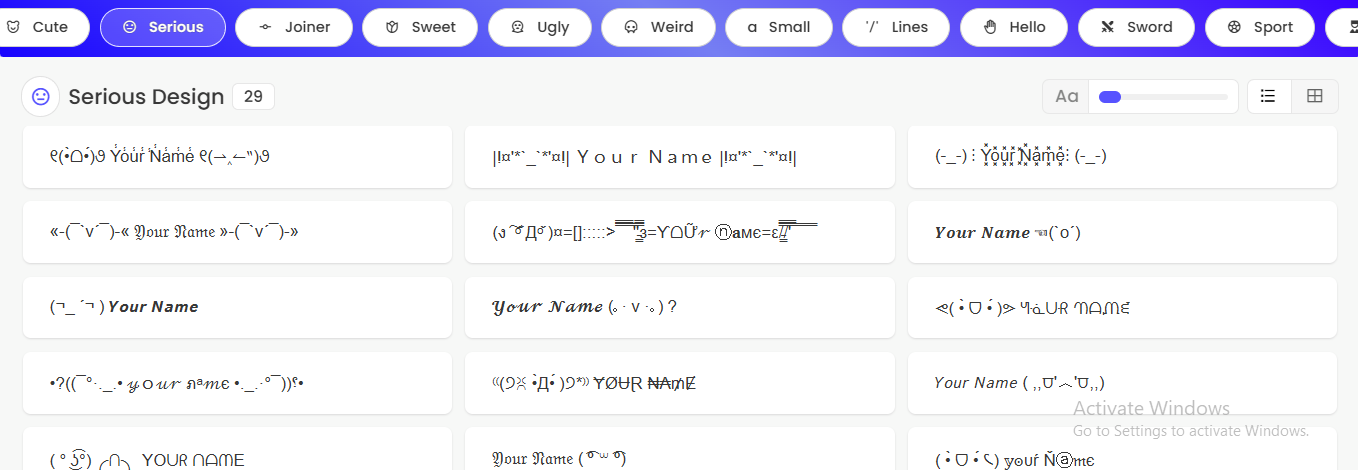Select the Serious category tab
The width and height of the screenshot is (1358, 470).
164,27
